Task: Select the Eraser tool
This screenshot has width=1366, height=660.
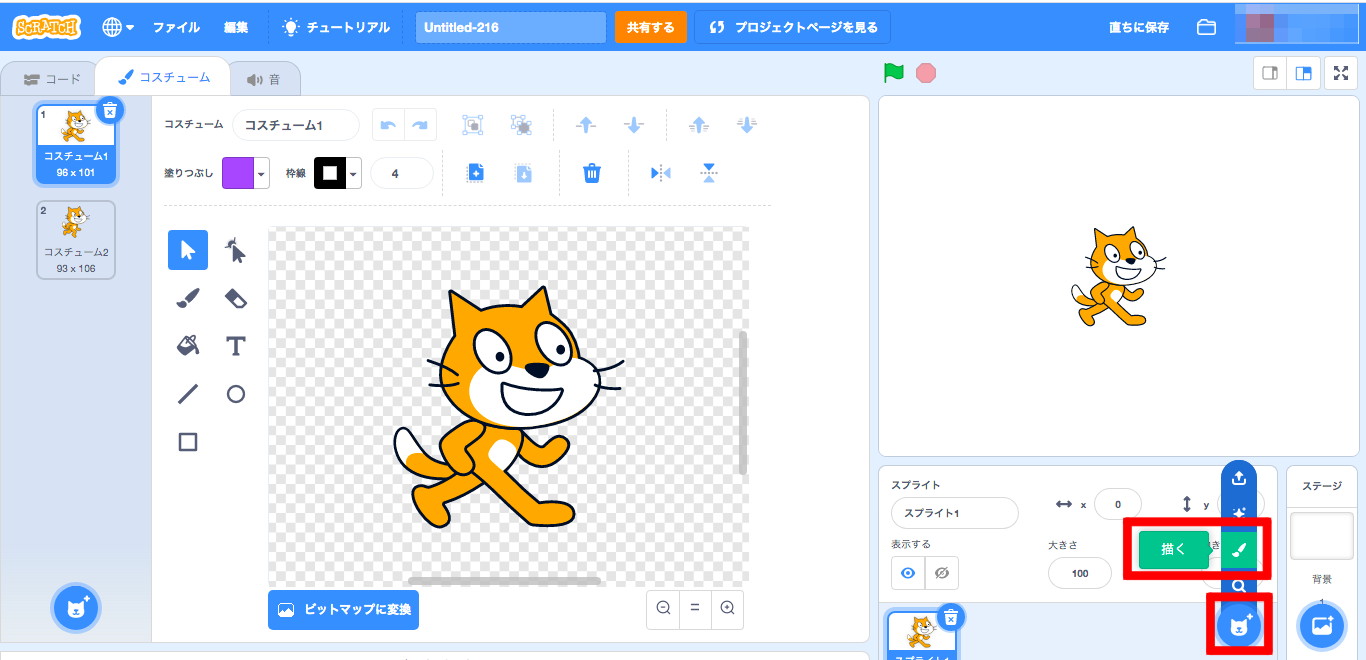Action: pos(235,298)
